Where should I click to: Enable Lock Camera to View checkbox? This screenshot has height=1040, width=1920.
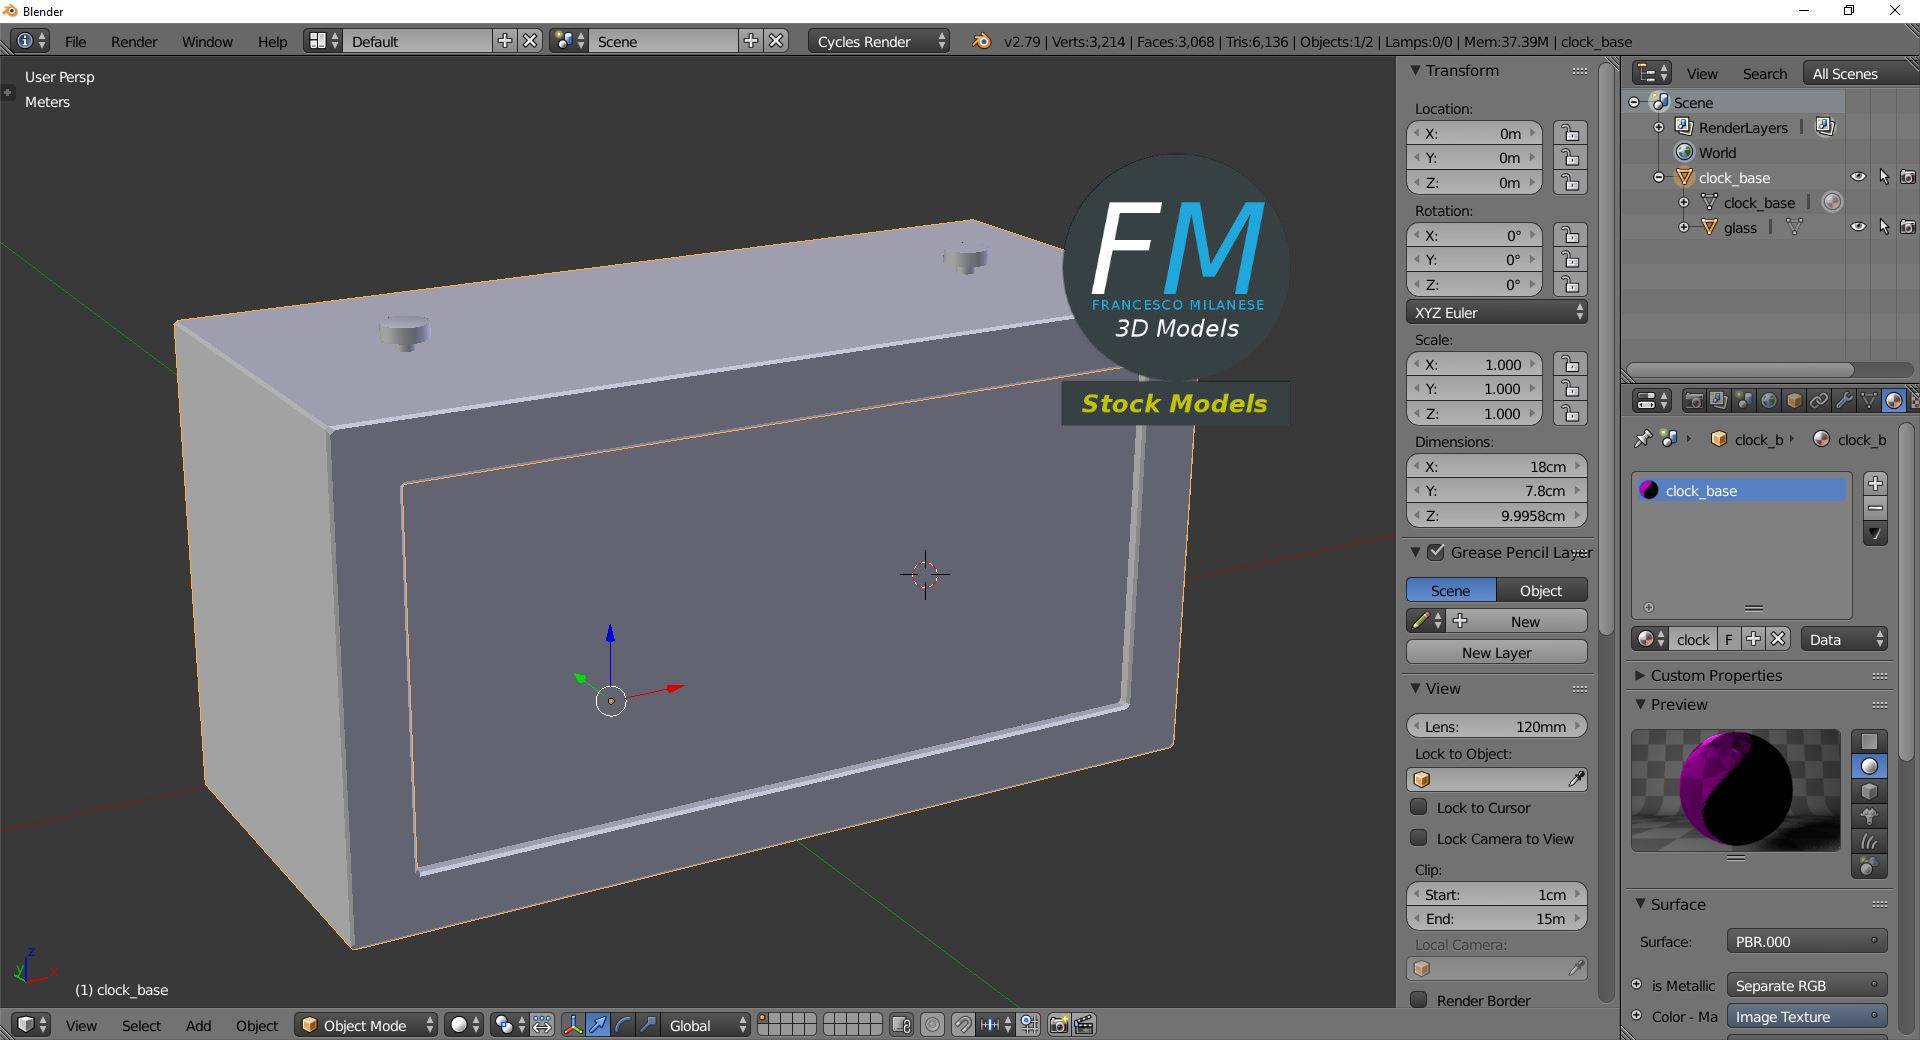click(1418, 838)
